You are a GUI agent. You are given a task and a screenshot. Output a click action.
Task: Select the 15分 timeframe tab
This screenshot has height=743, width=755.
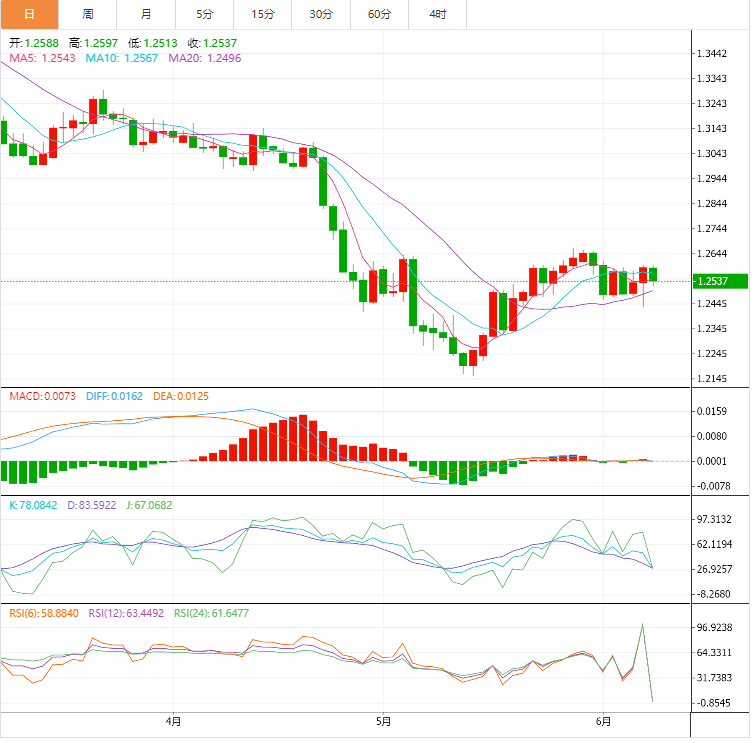(x=263, y=14)
